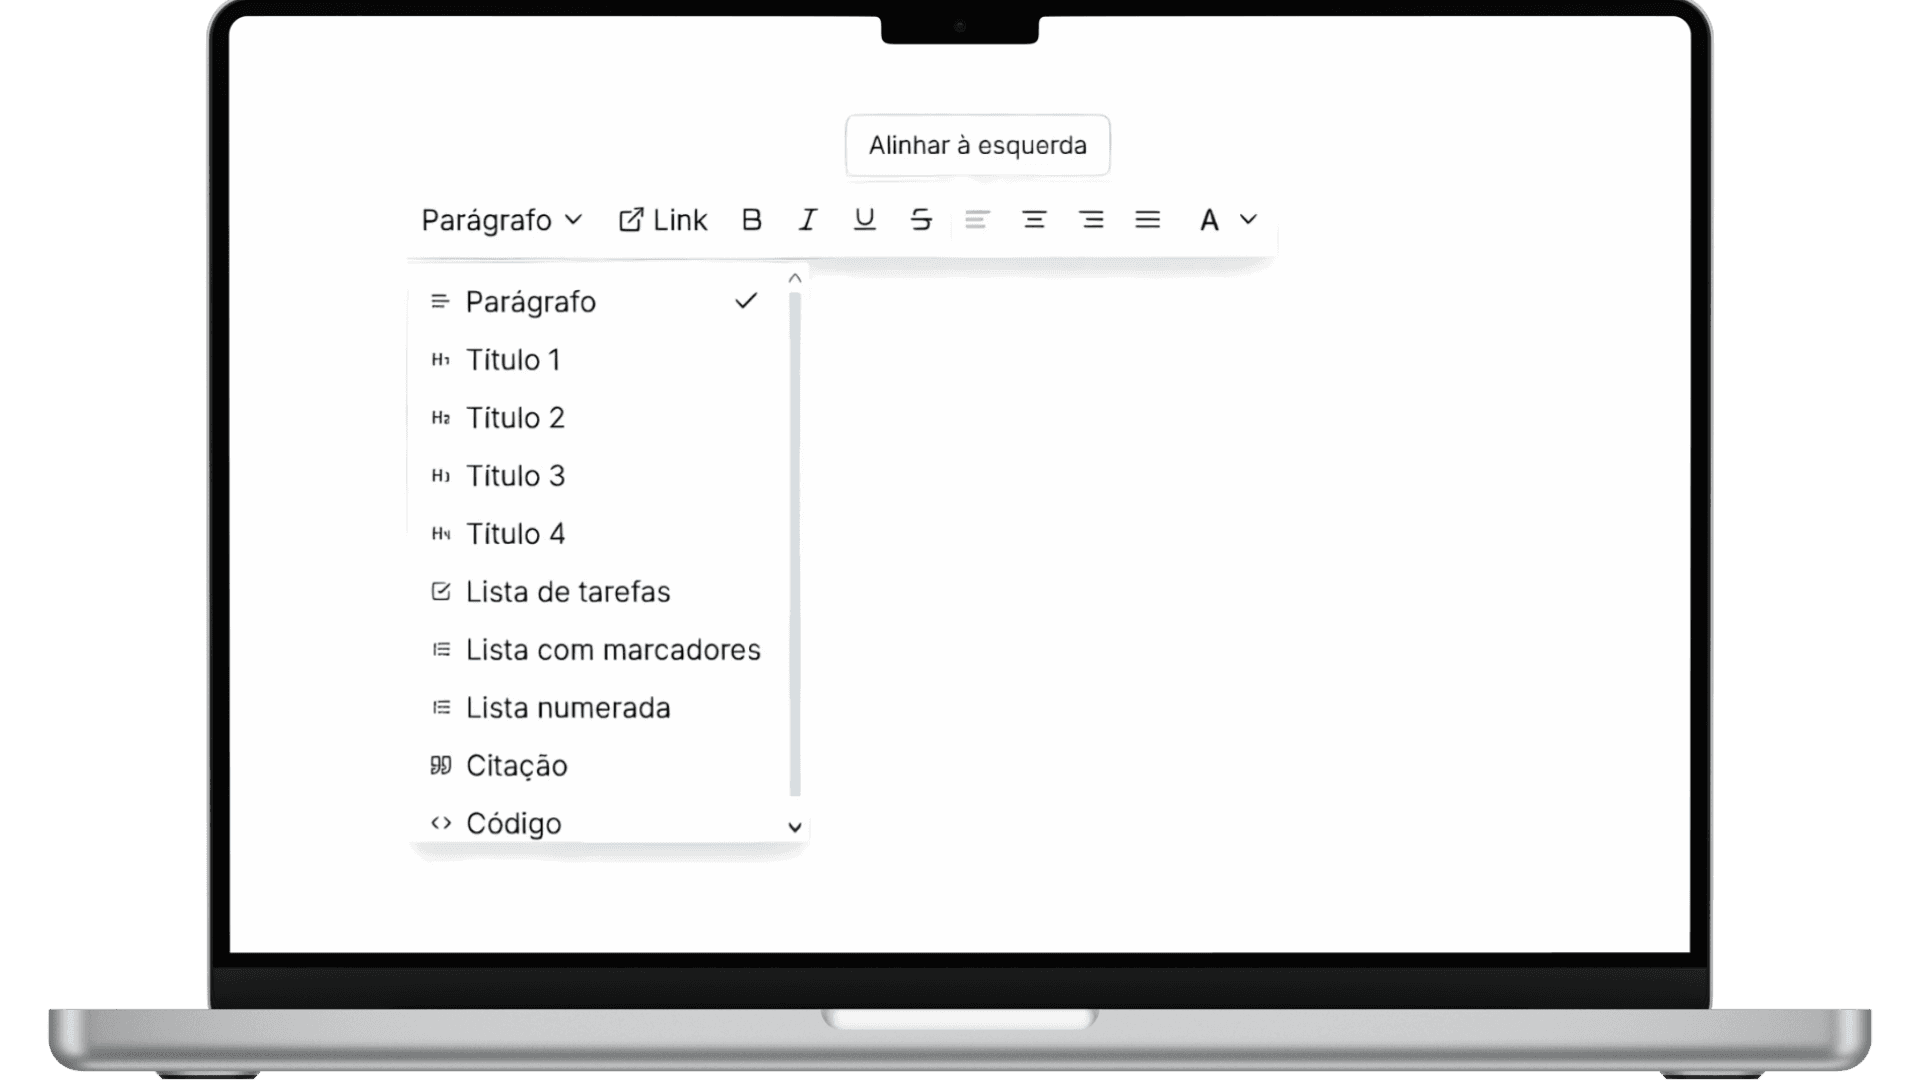Viewport: 1920px width, 1080px height.
Task: Align text to the right
Action: click(1091, 220)
